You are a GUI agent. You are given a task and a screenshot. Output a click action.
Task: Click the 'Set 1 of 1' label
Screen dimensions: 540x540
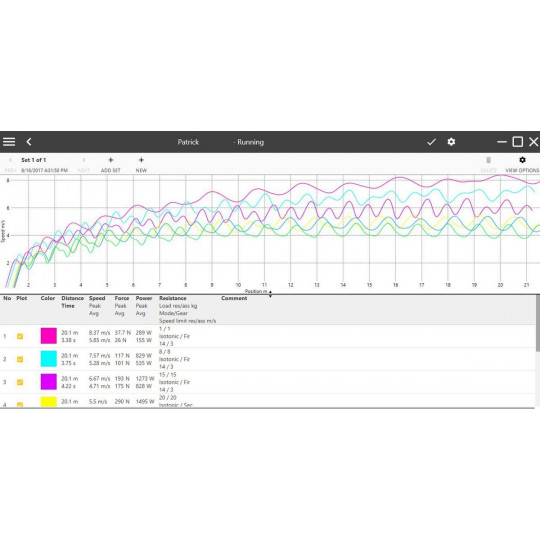33,160
